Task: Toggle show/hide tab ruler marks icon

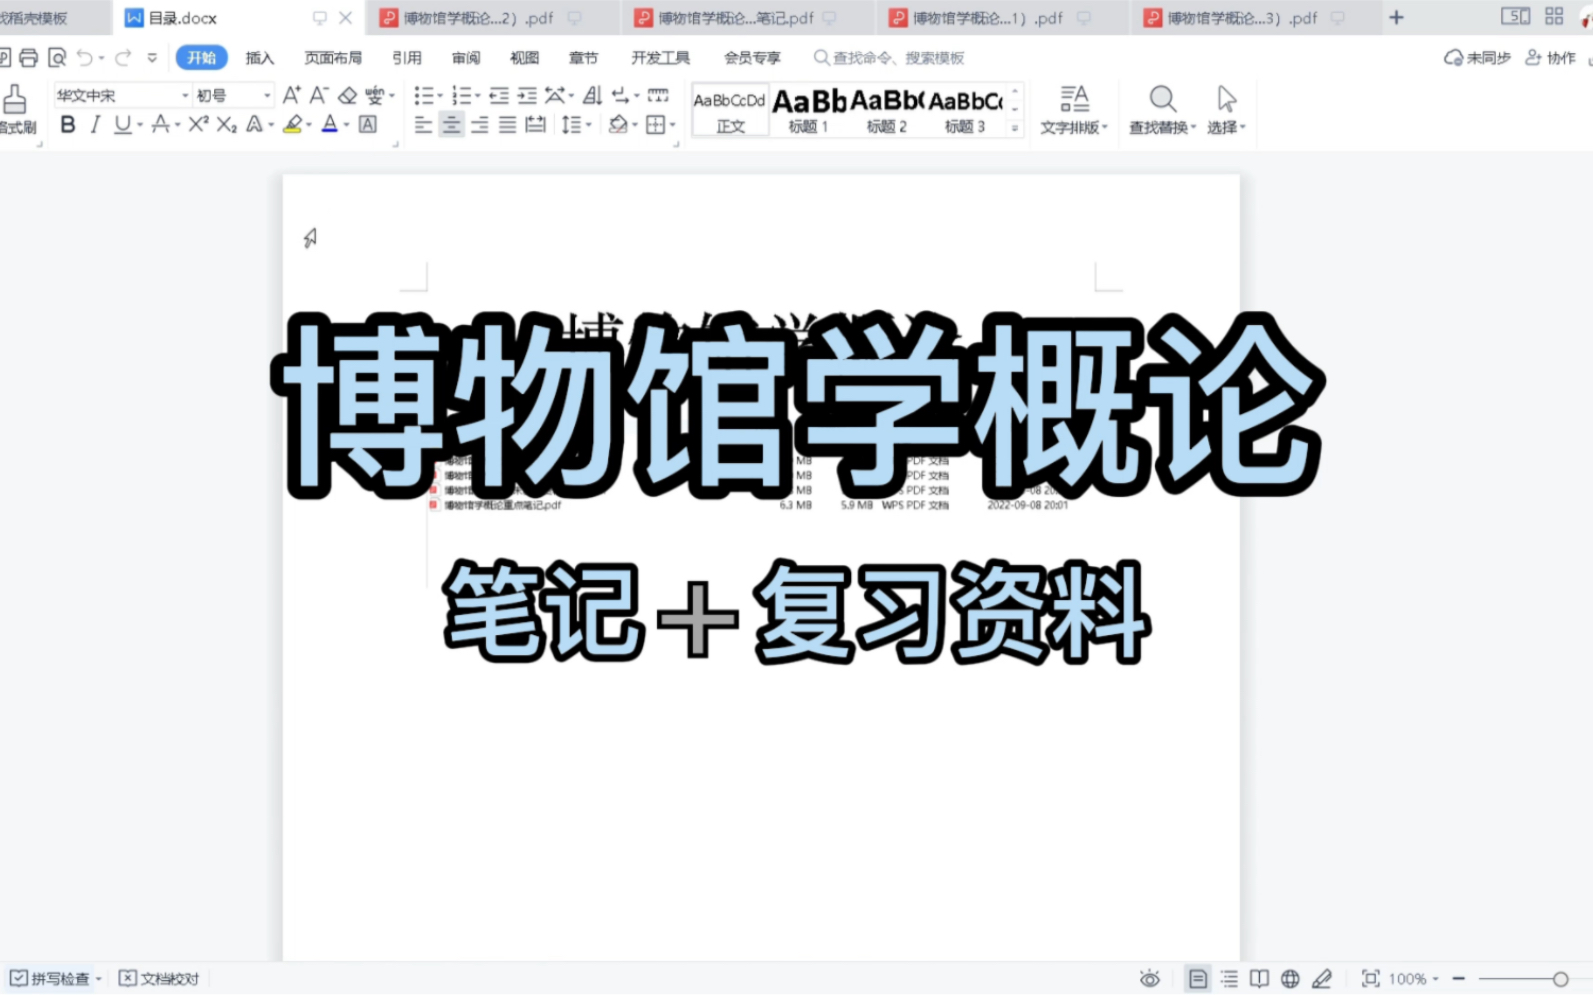Action: click(x=658, y=95)
